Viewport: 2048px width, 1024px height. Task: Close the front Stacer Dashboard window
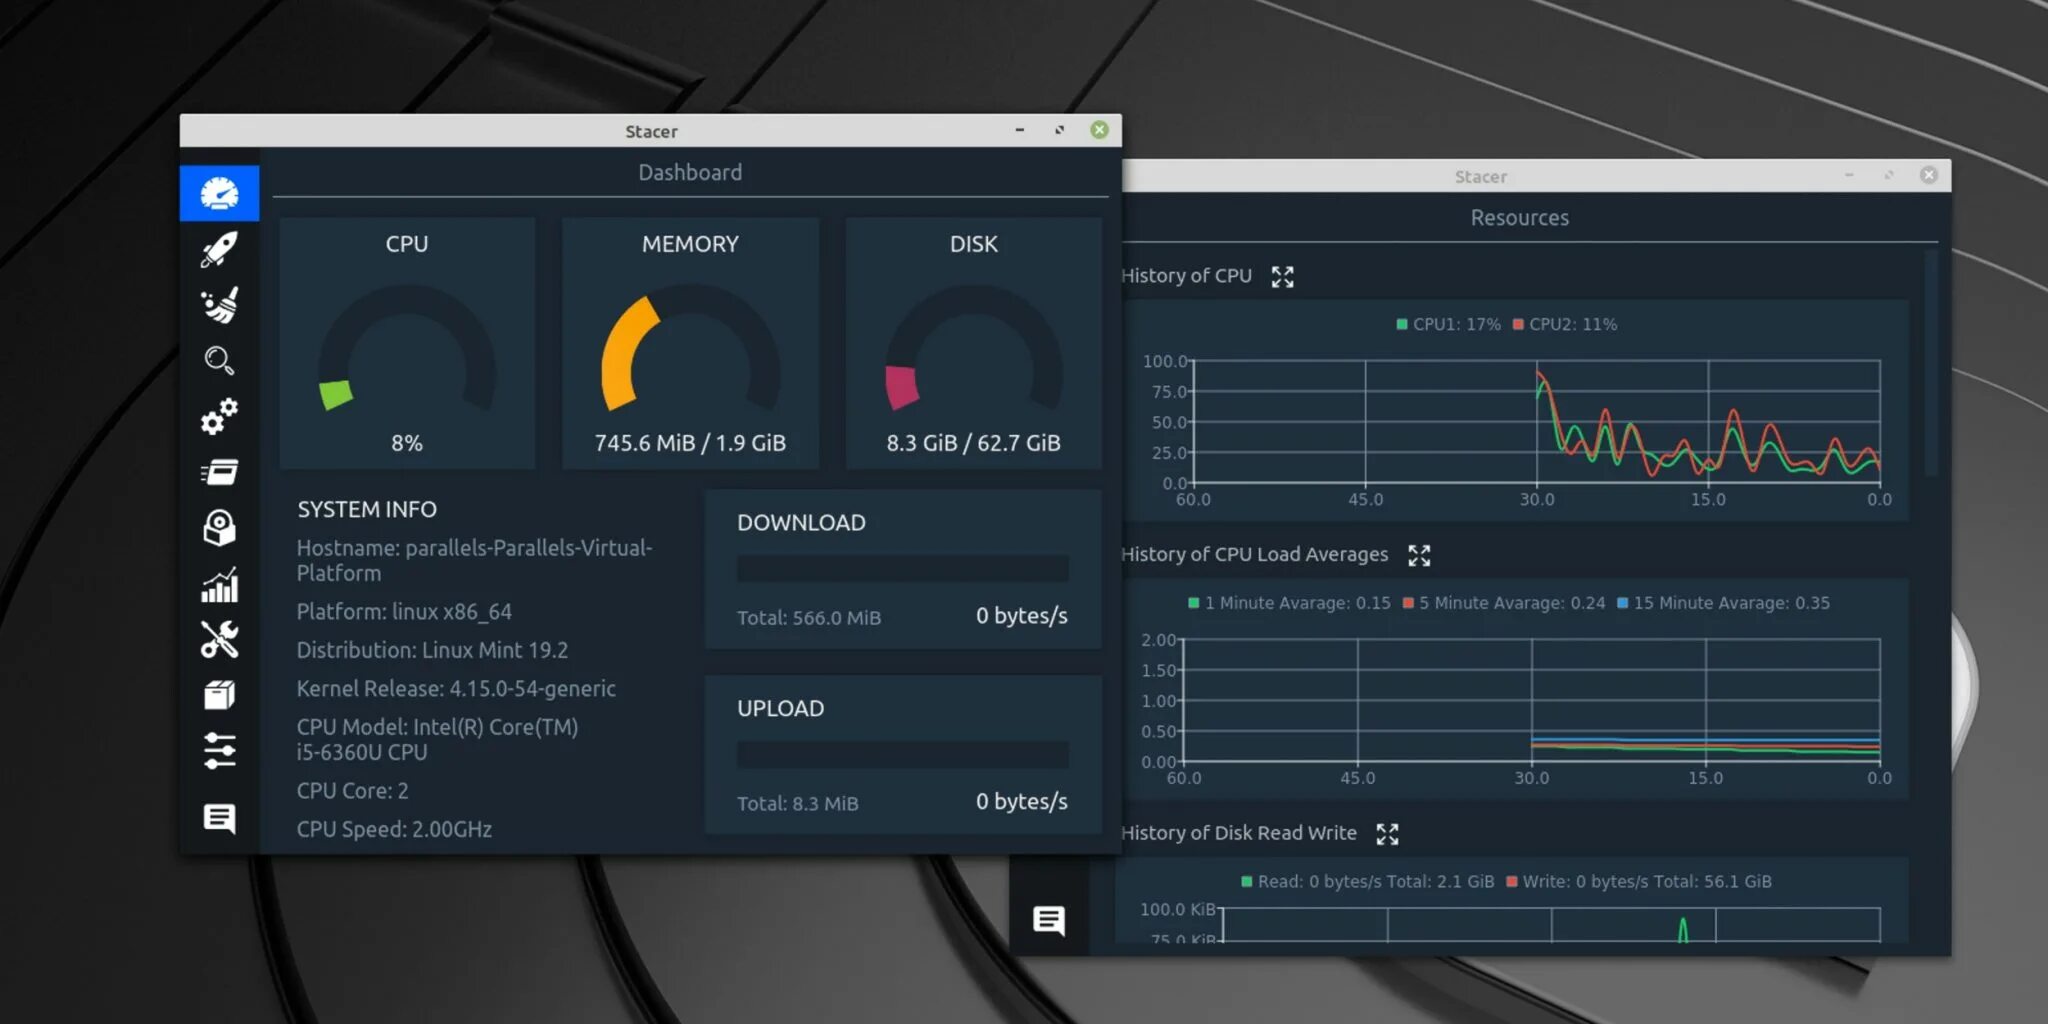pyautogui.click(x=1099, y=130)
